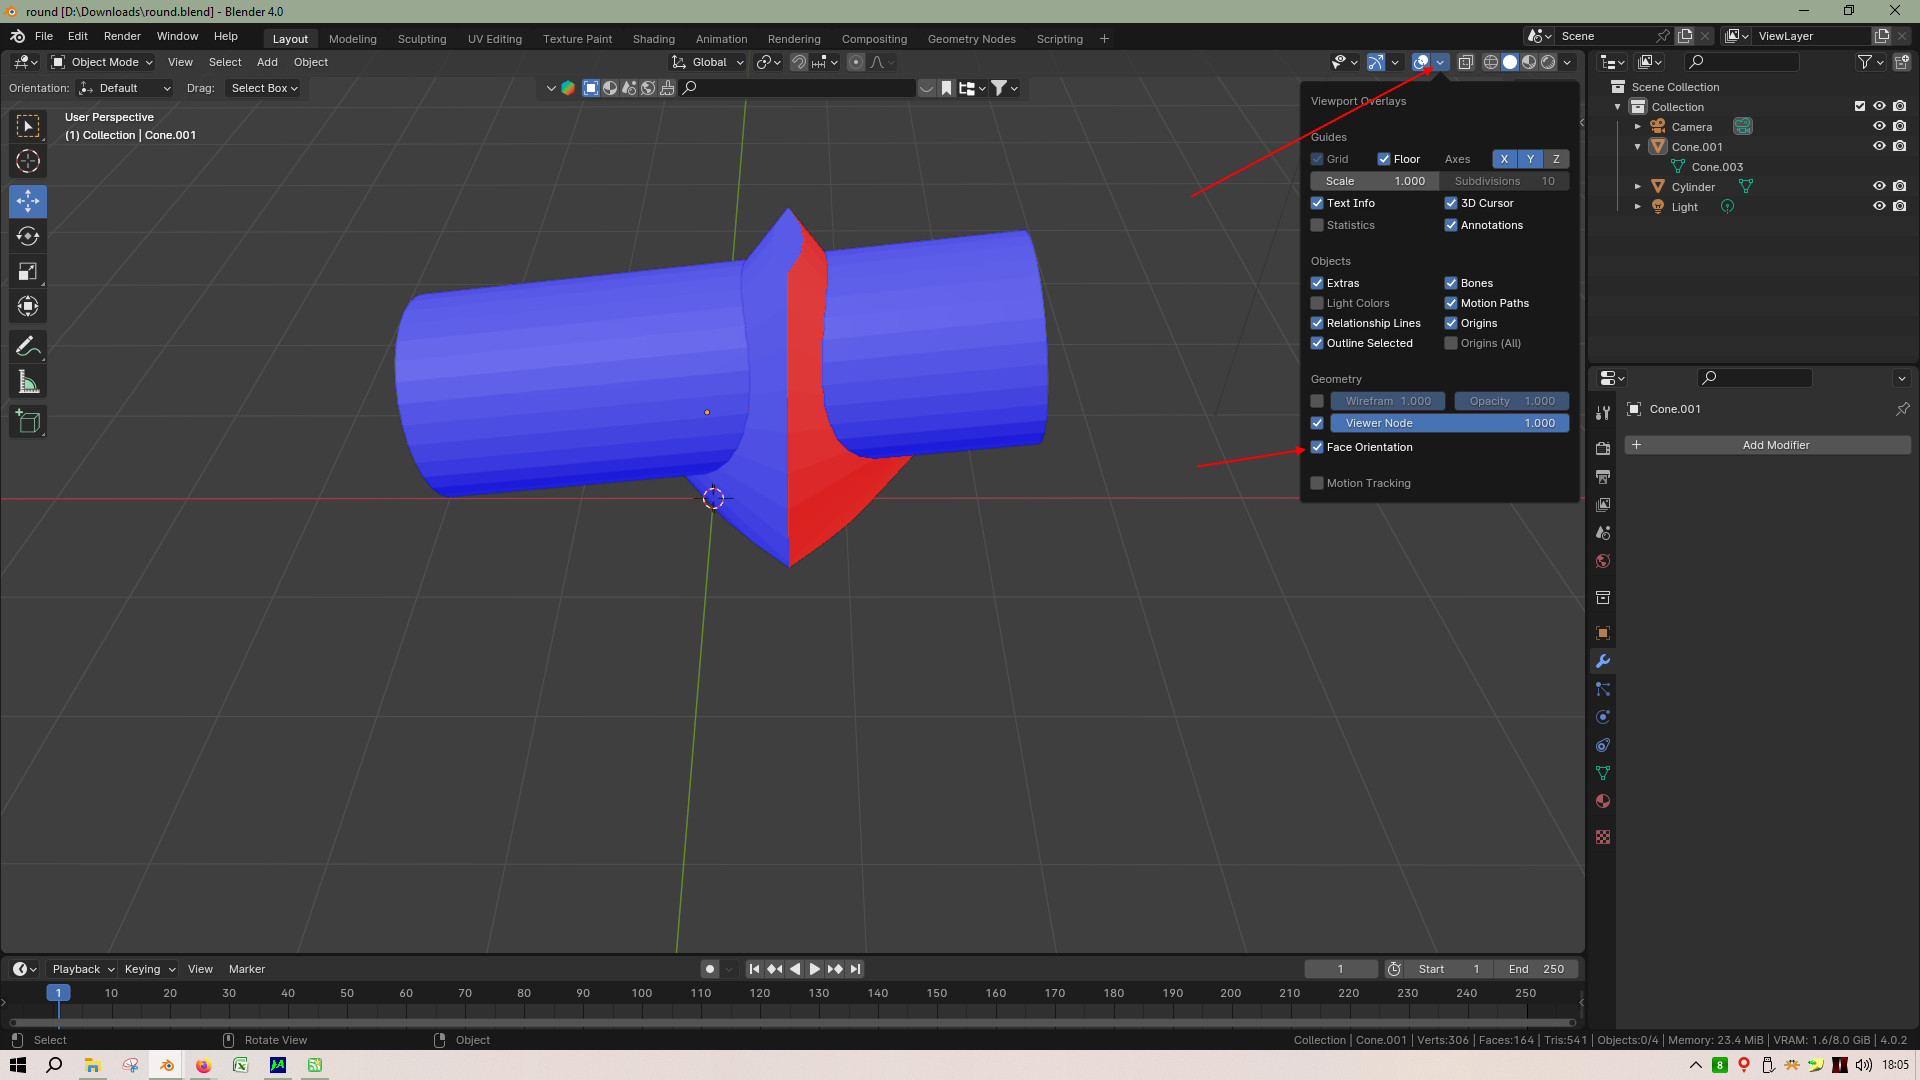Switch to the Shading workspace tab
The image size is (1920, 1080).
pyautogui.click(x=654, y=39)
